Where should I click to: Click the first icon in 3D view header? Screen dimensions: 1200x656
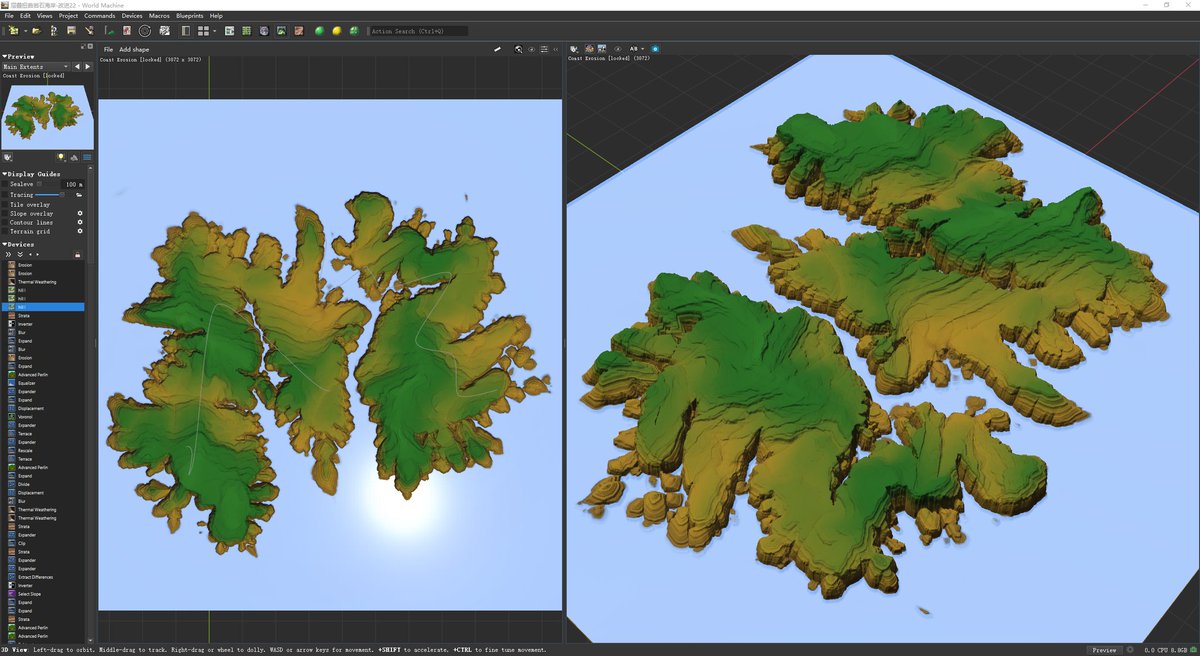tap(574, 49)
